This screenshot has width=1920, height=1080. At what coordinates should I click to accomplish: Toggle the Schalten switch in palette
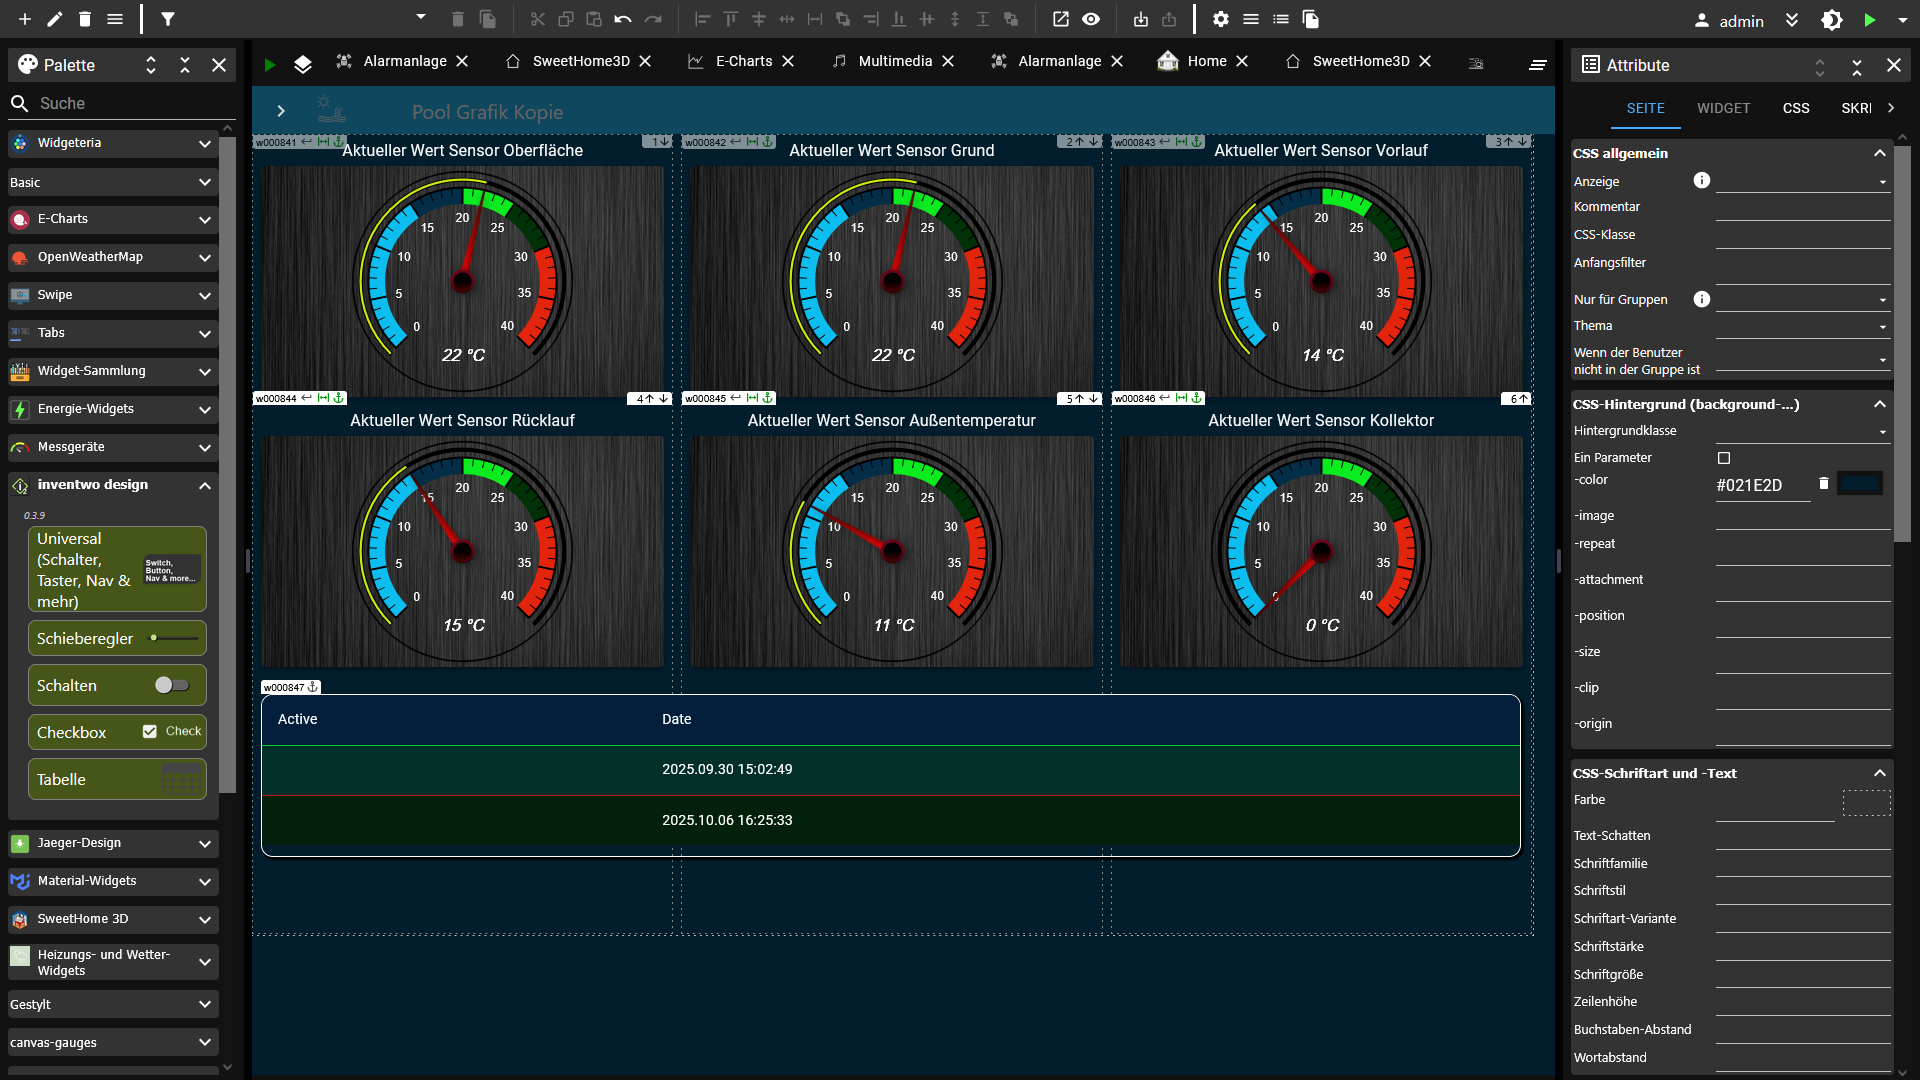coord(172,685)
